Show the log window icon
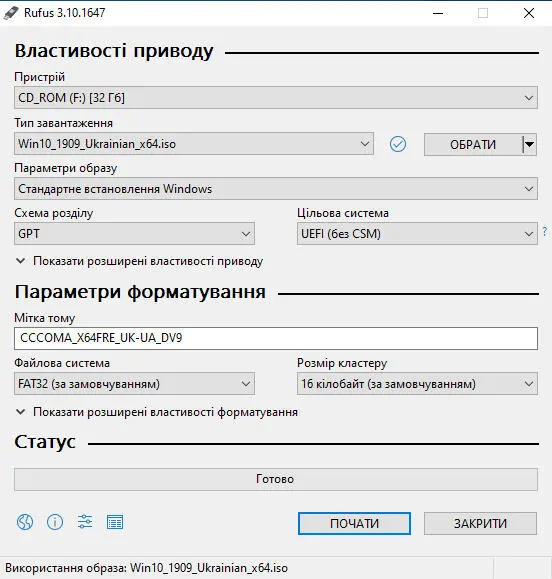 [x=115, y=522]
